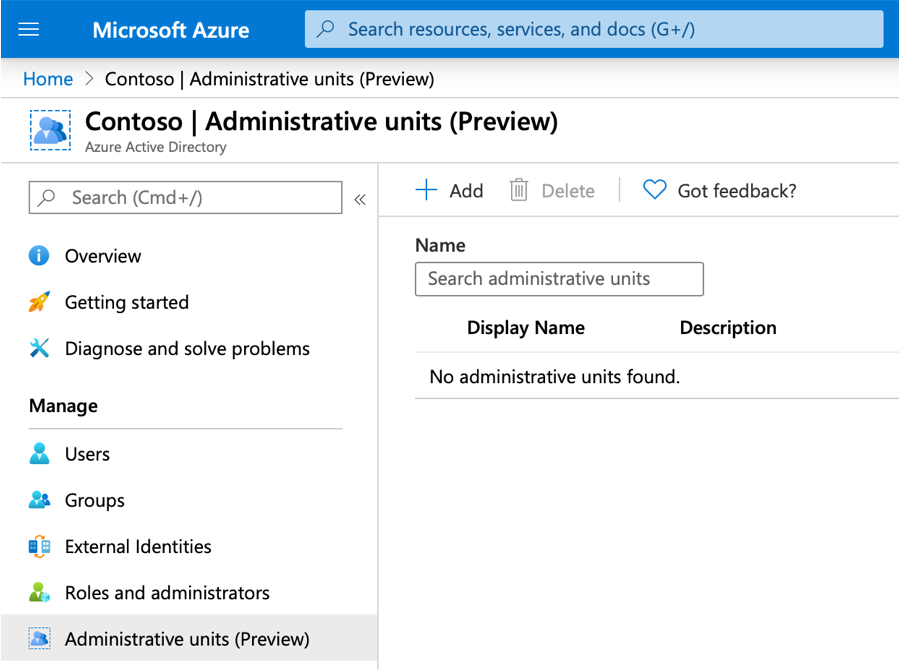Select the Diagnose and solve problems wrench icon

(x=38, y=349)
